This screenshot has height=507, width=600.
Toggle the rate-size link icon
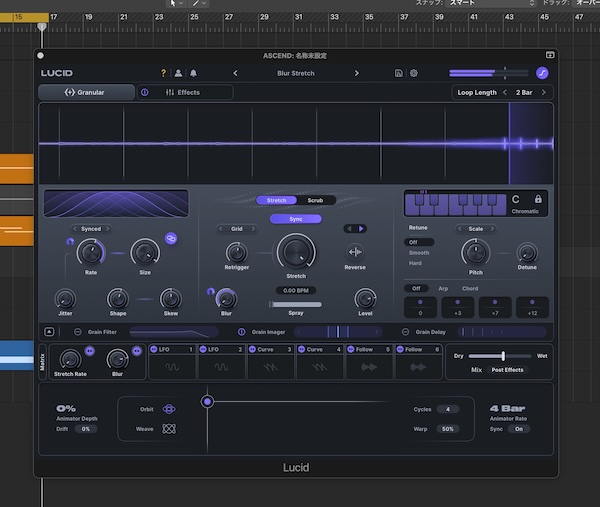pos(171,238)
